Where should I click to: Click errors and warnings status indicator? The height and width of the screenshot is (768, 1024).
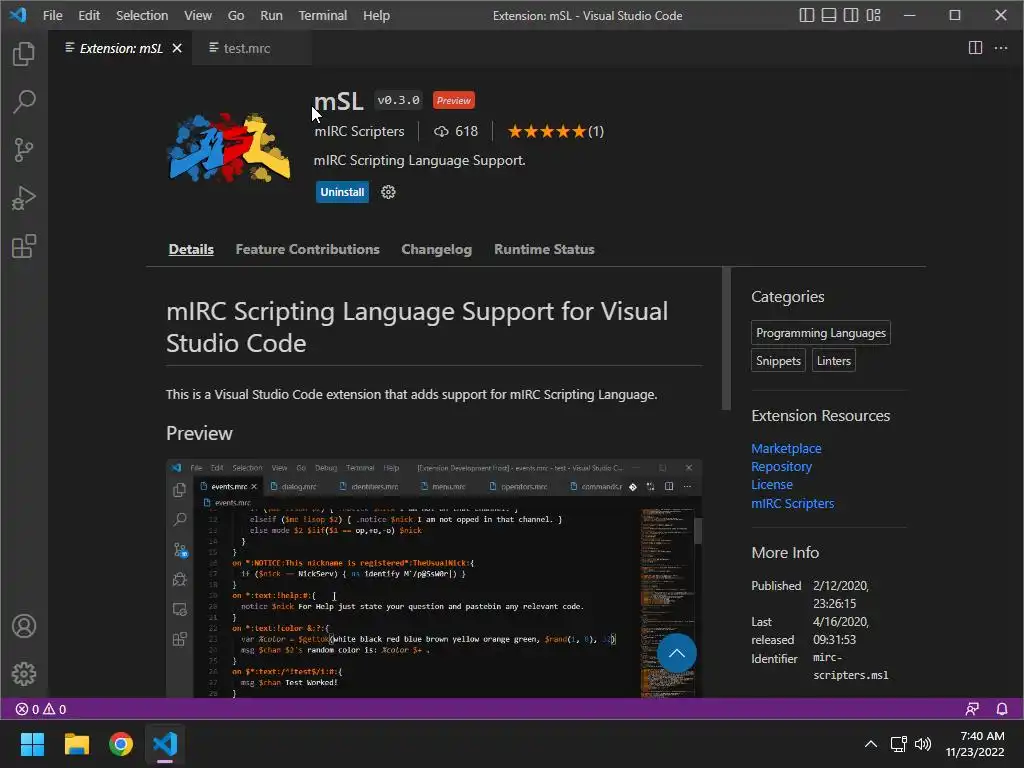pos(40,709)
